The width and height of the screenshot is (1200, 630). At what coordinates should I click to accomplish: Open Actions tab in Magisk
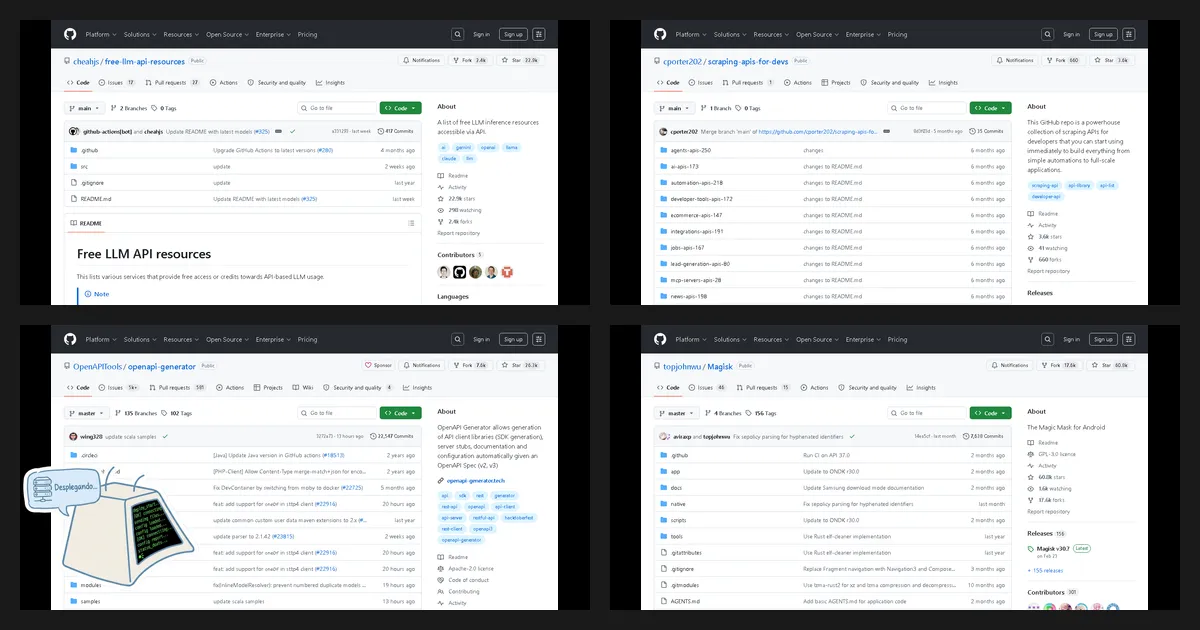815,388
